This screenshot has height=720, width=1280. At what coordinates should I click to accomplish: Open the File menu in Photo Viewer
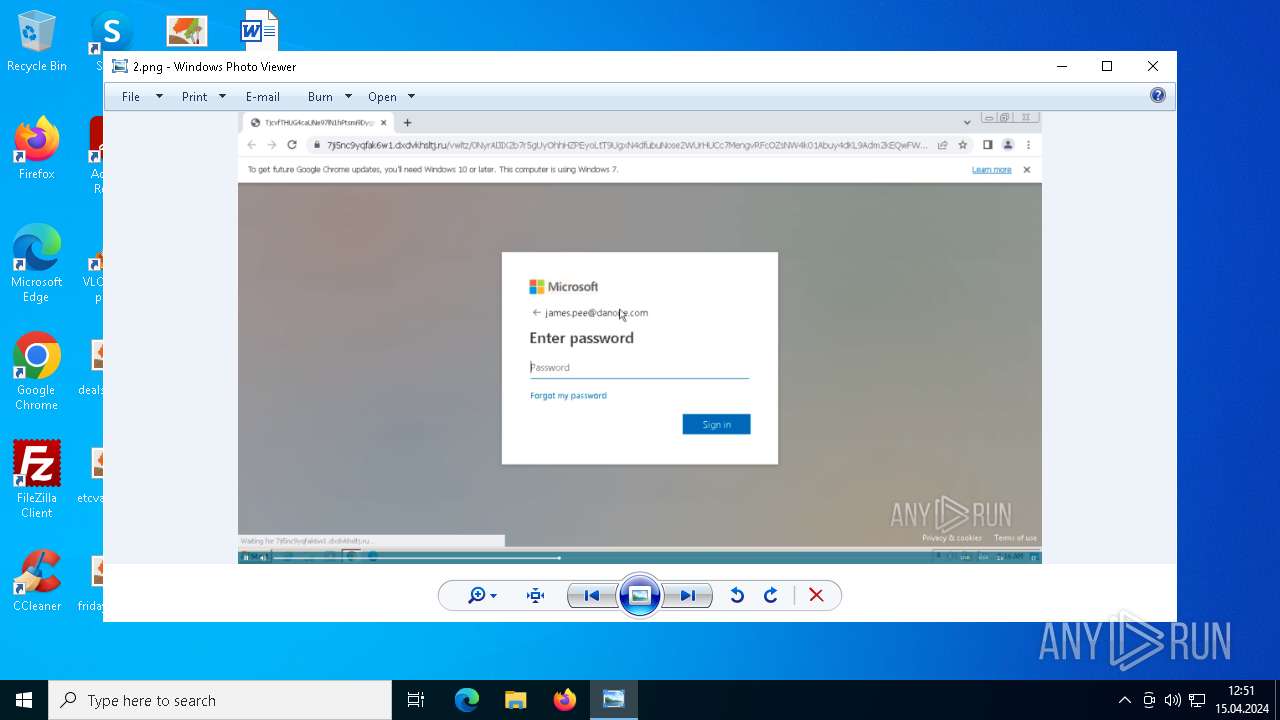[131, 97]
